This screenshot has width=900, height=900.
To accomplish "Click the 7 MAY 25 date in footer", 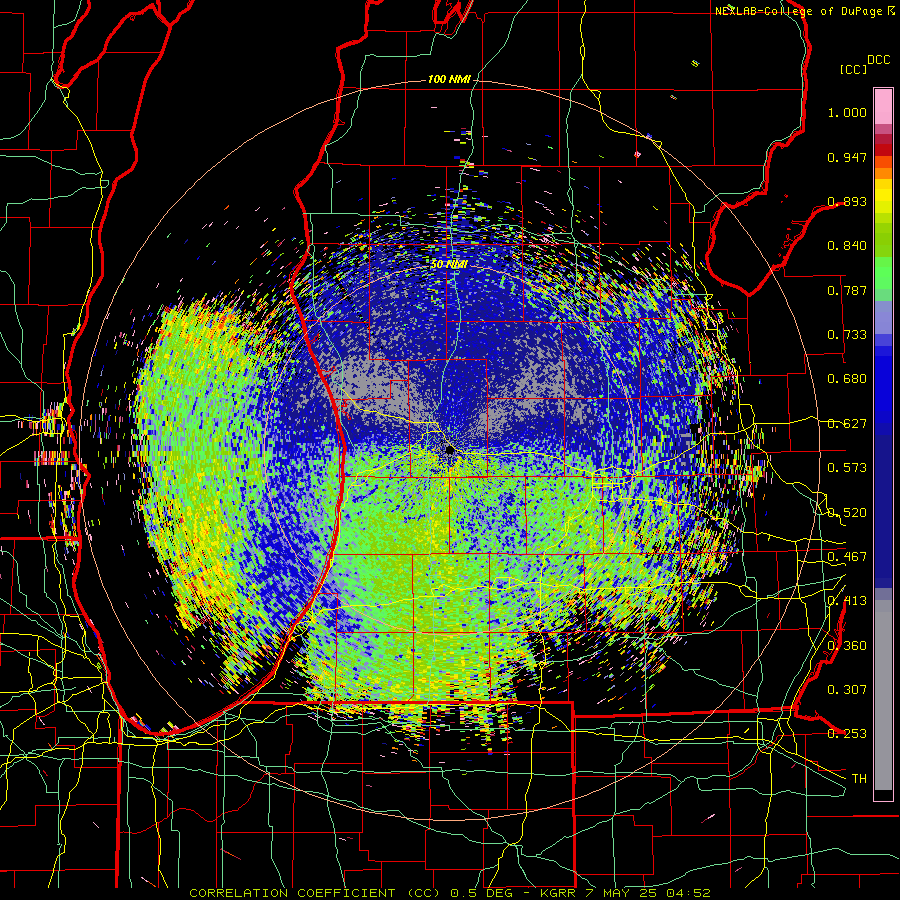I will coord(620,893).
